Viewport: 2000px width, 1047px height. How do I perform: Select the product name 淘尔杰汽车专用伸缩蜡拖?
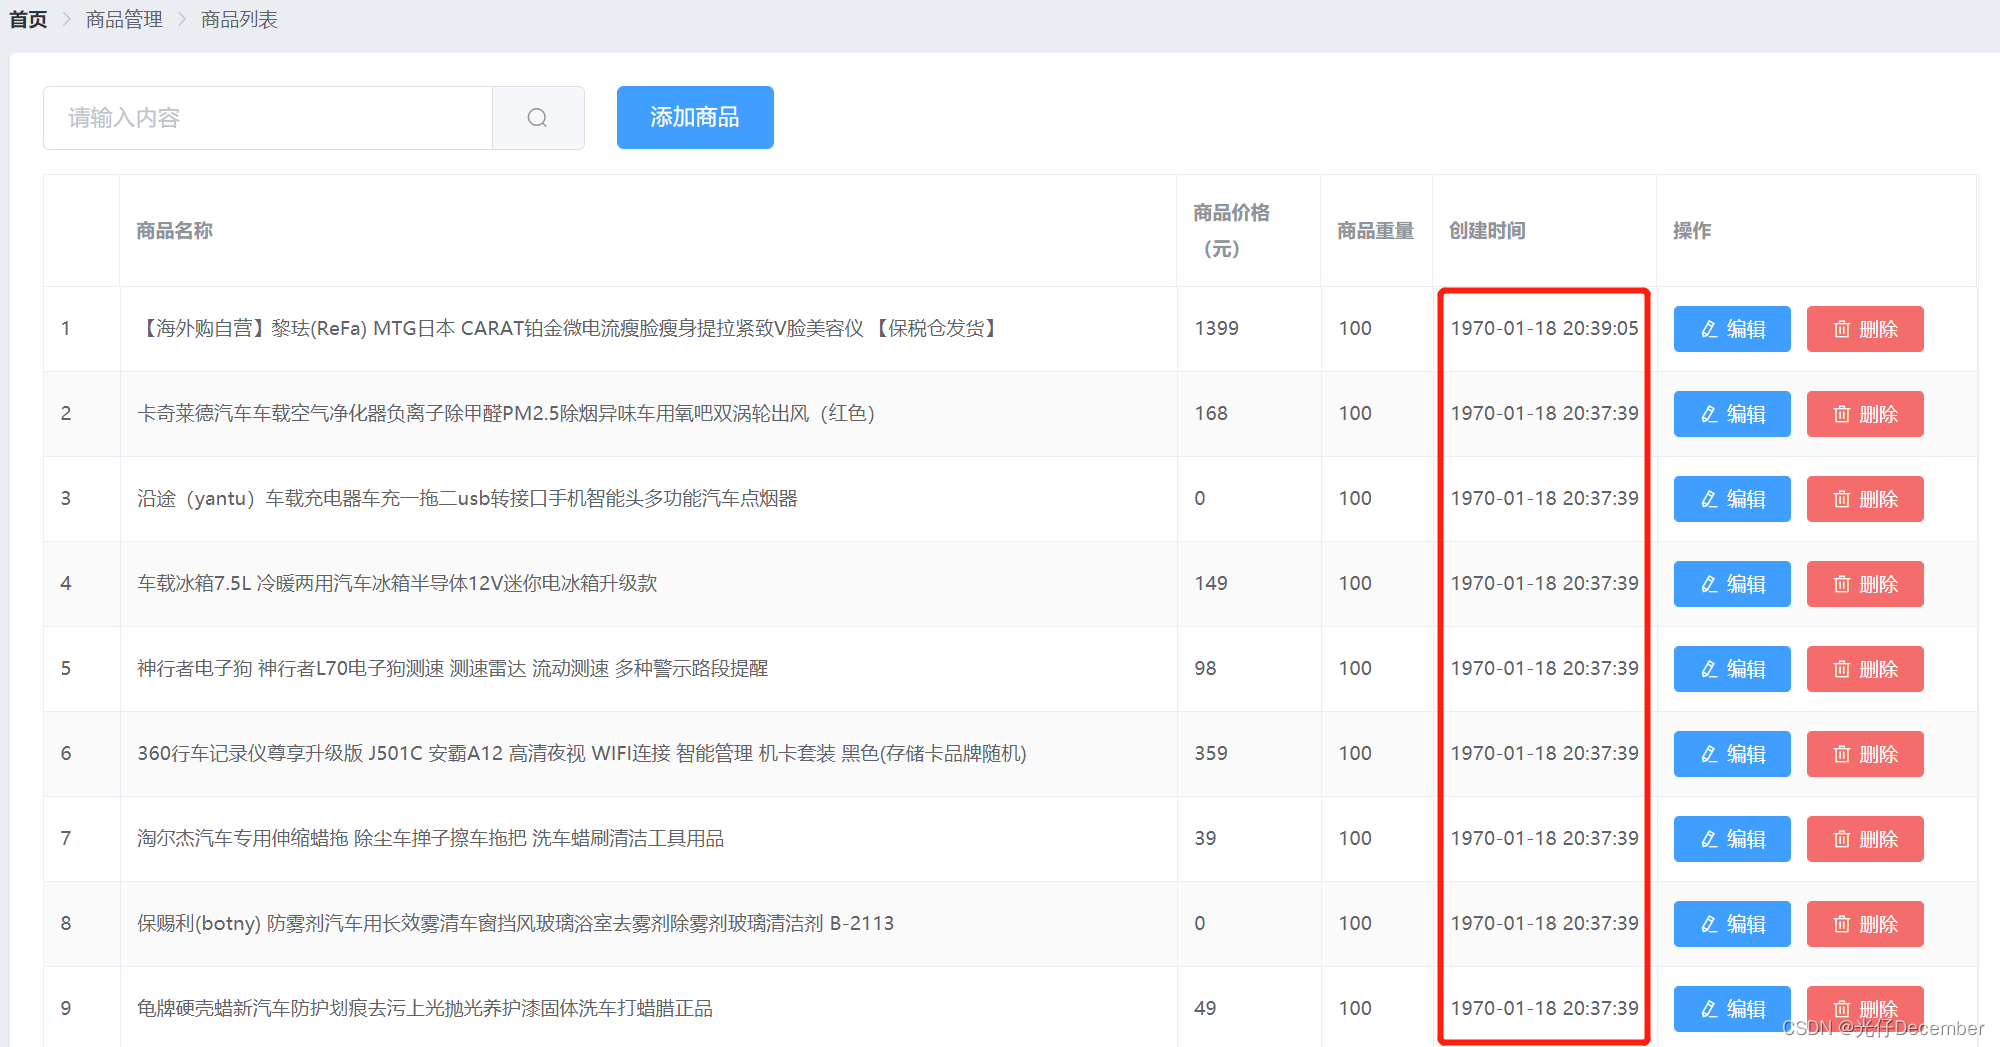(431, 838)
